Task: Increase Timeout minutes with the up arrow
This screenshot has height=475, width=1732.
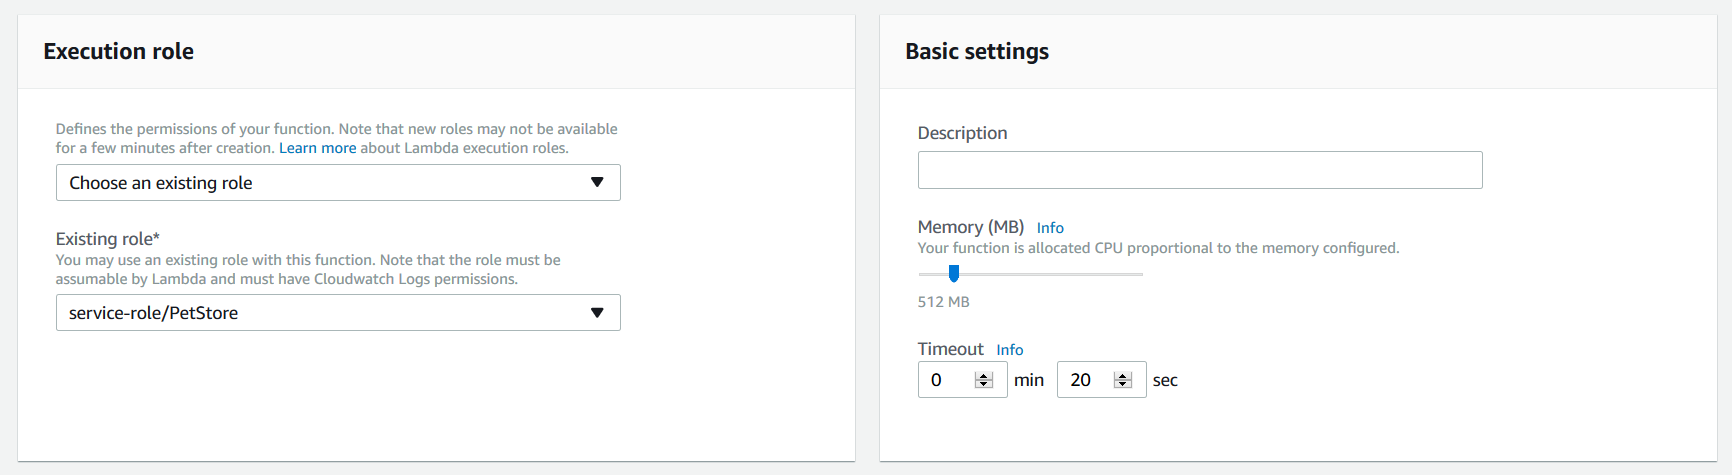Action: 984,375
